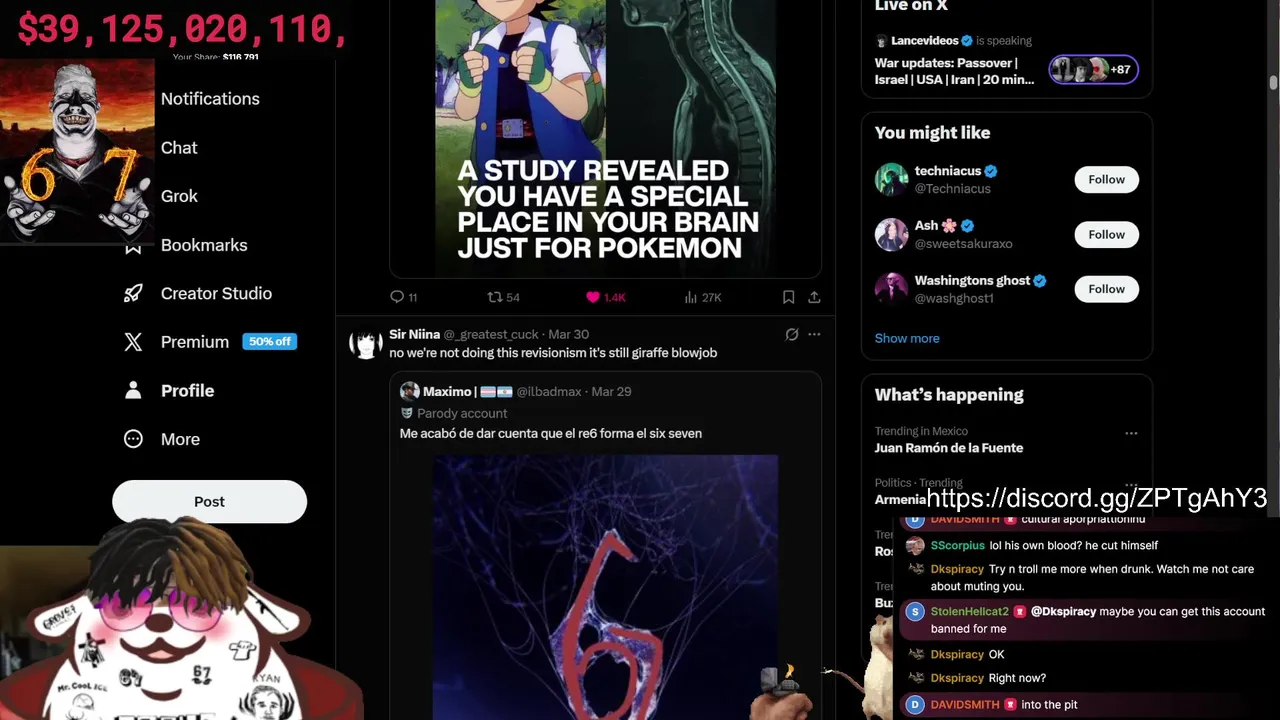Viewport: 1280px width, 720px height.
Task: Bookmark the Pokemon post
Action: tap(788, 297)
